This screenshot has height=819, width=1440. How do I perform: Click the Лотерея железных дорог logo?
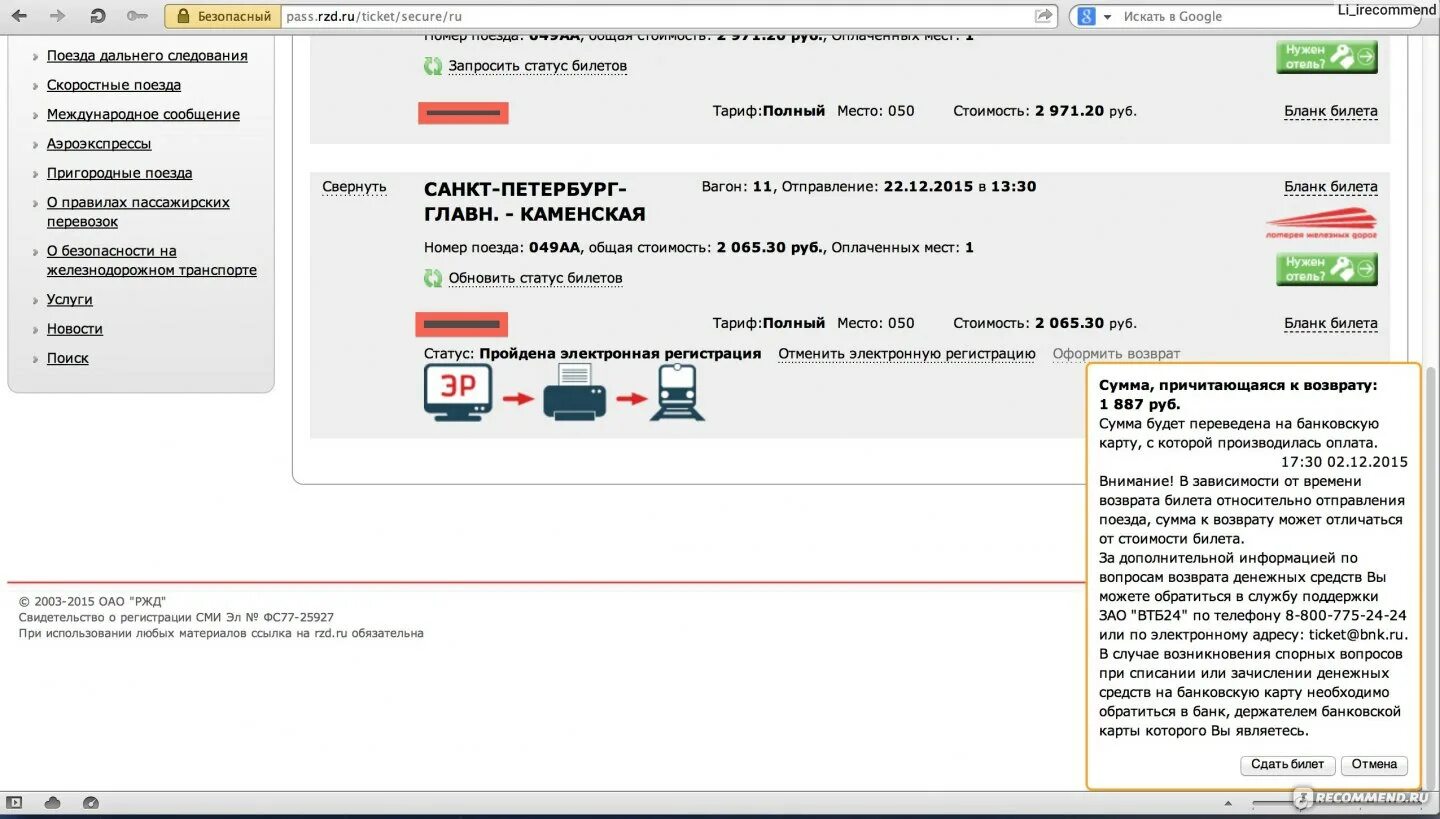(1321, 223)
